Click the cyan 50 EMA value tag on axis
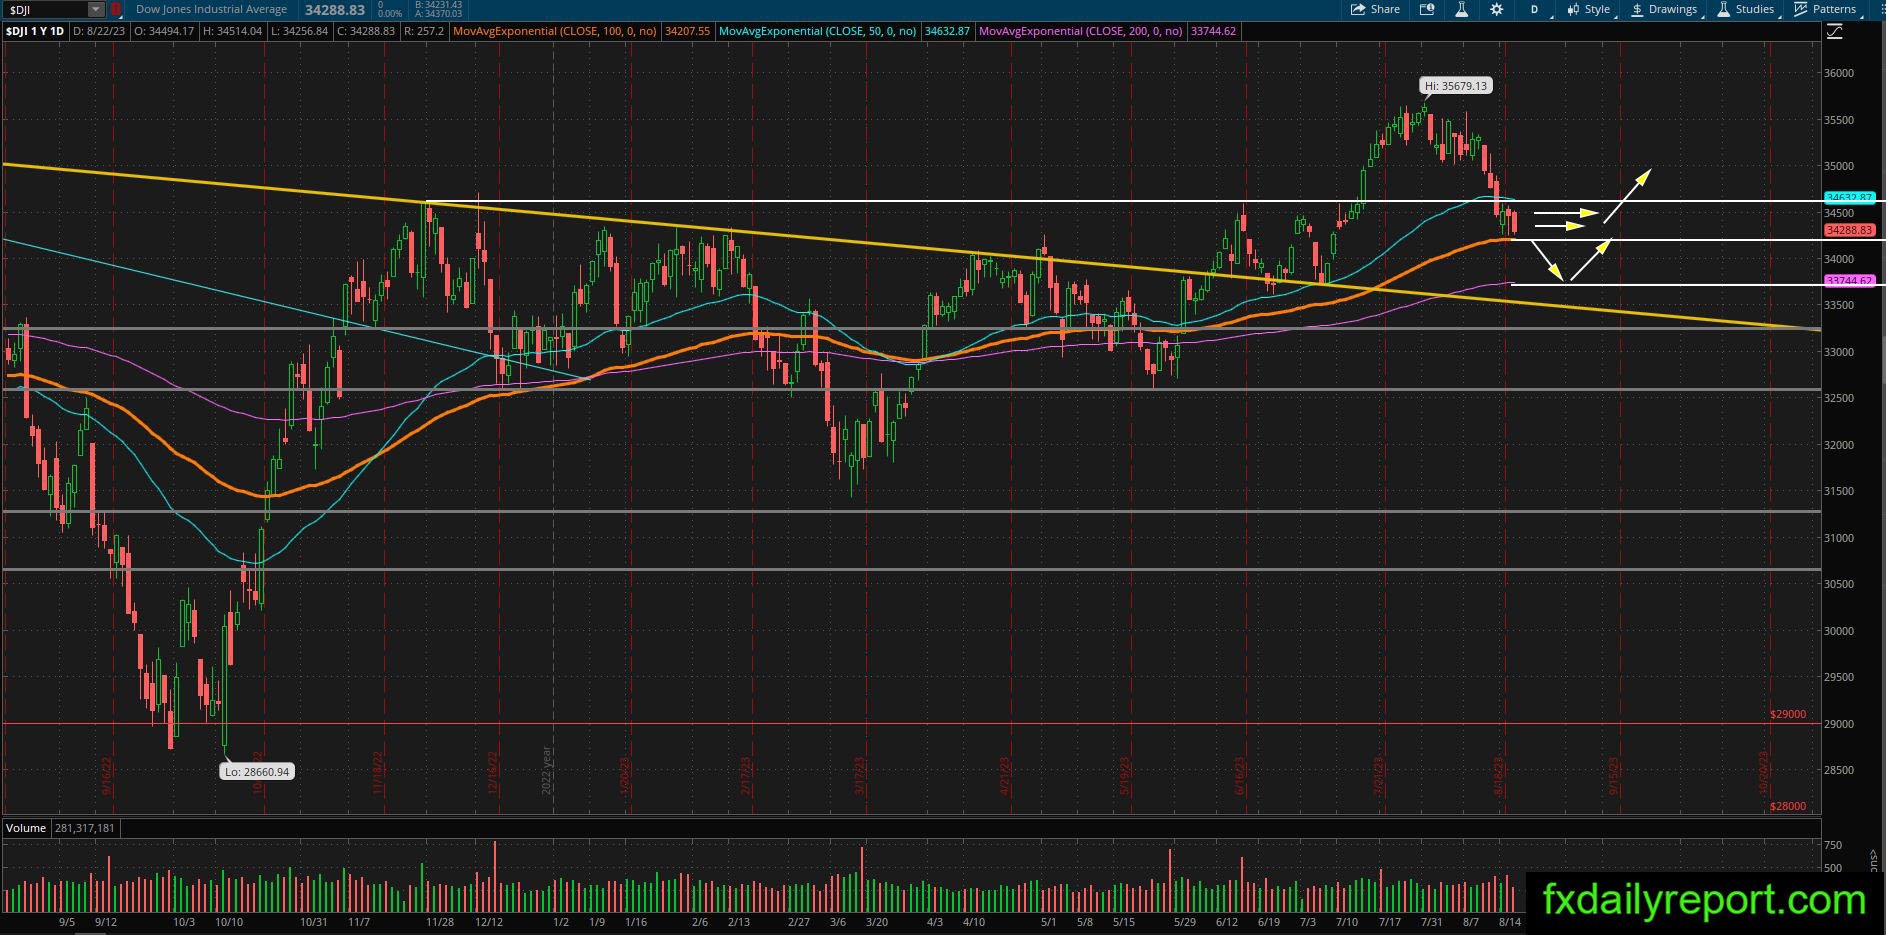 [1848, 198]
